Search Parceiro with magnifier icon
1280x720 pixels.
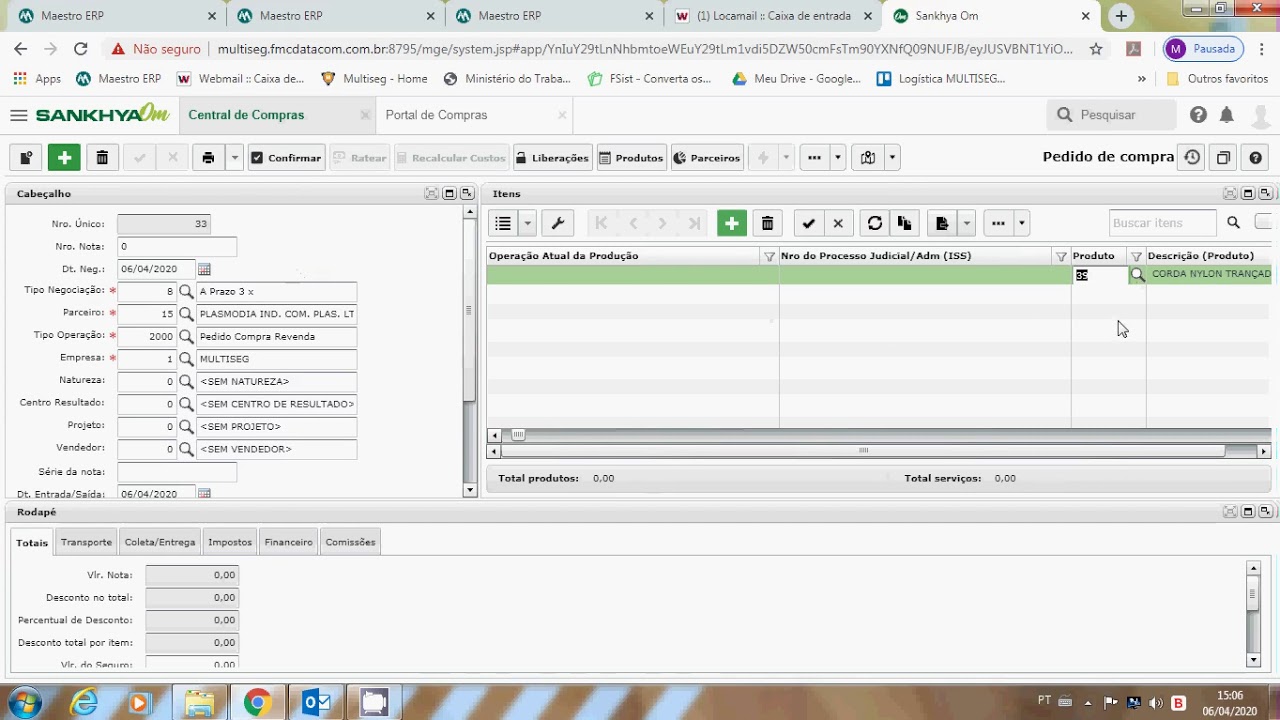[x=186, y=314]
